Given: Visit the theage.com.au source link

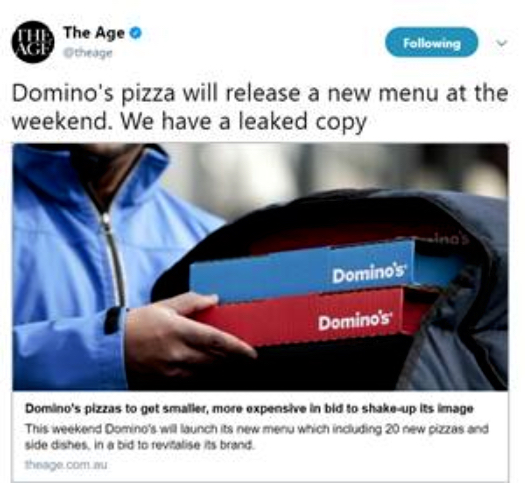Looking at the screenshot, I should point(66,465).
